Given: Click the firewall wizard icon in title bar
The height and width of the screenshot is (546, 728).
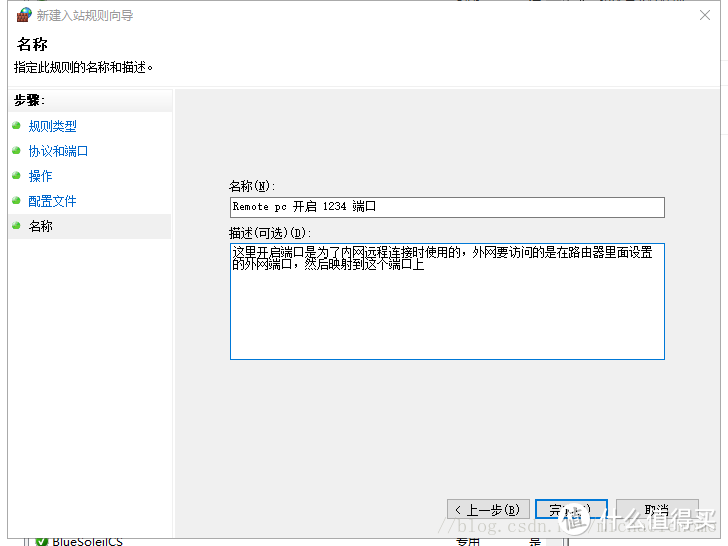Looking at the screenshot, I should 23,15.
